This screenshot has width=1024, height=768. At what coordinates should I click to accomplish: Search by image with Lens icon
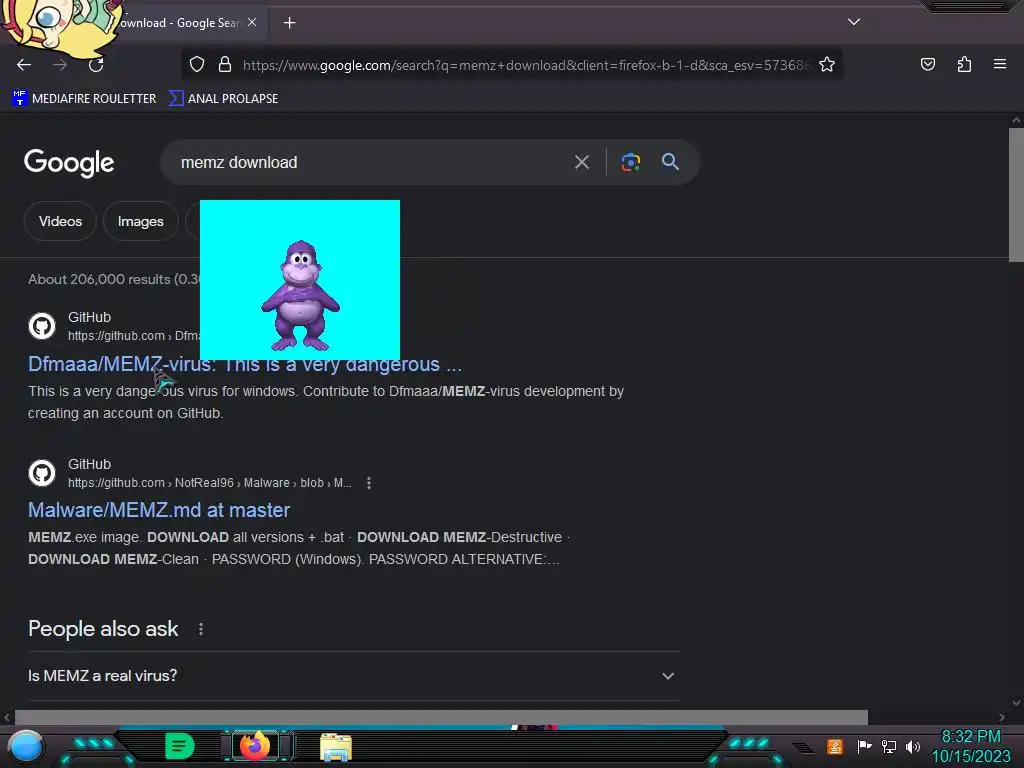(630, 162)
